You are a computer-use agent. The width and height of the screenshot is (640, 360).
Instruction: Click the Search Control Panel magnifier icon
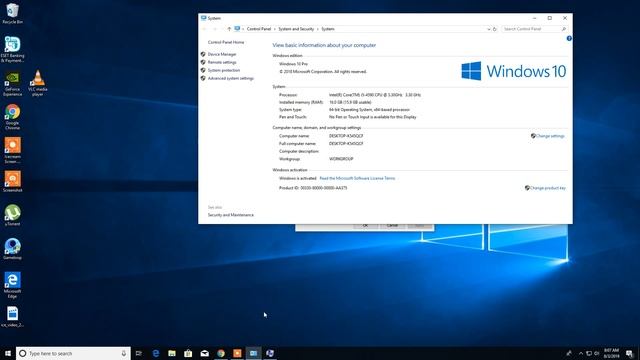[564, 29]
